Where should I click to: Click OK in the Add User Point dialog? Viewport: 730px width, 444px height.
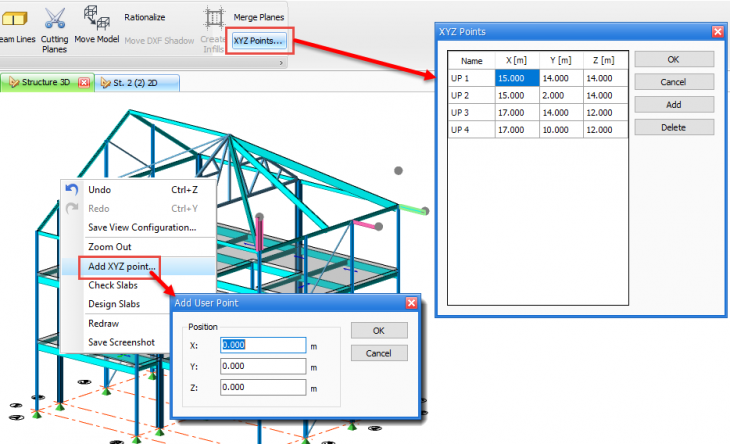tap(379, 330)
